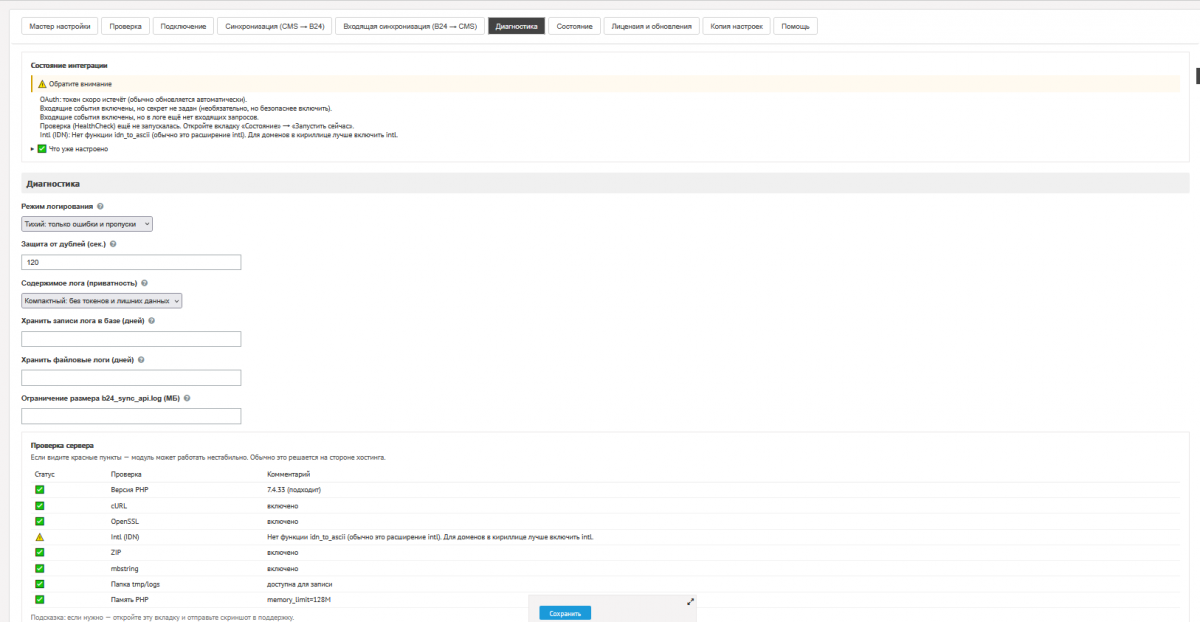
Task: Click the warning triangle beside Обратите внимание
Action: pyautogui.click(x=42, y=84)
